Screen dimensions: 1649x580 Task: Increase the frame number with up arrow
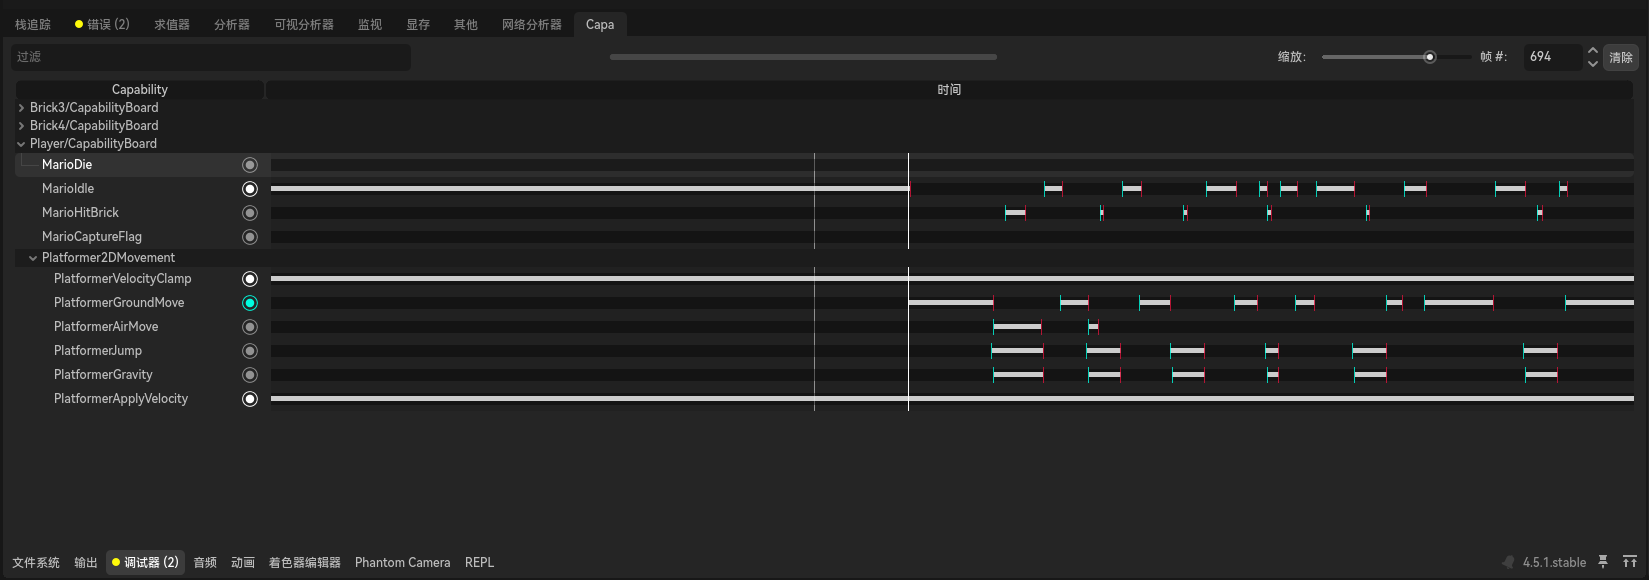pyautogui.click(x=1593, y=51)
